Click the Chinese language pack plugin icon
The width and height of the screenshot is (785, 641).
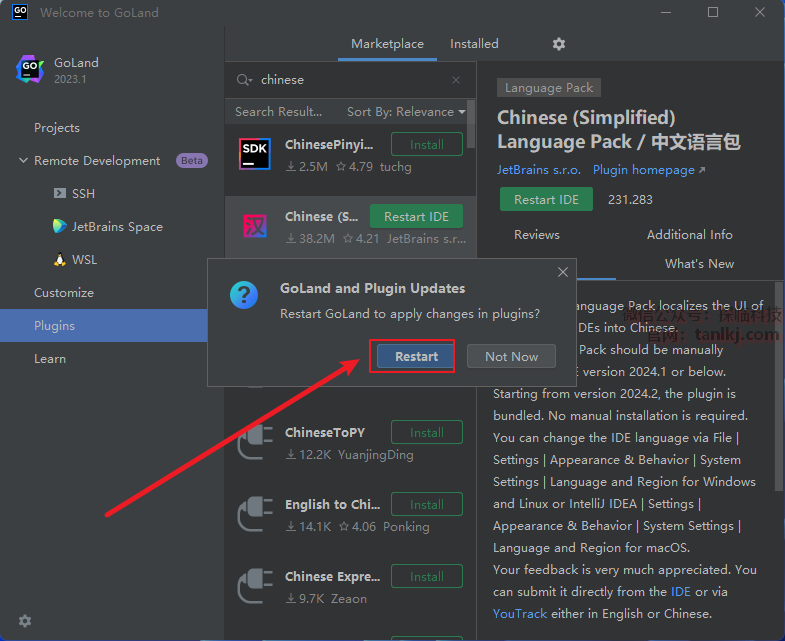pos(255,226)
